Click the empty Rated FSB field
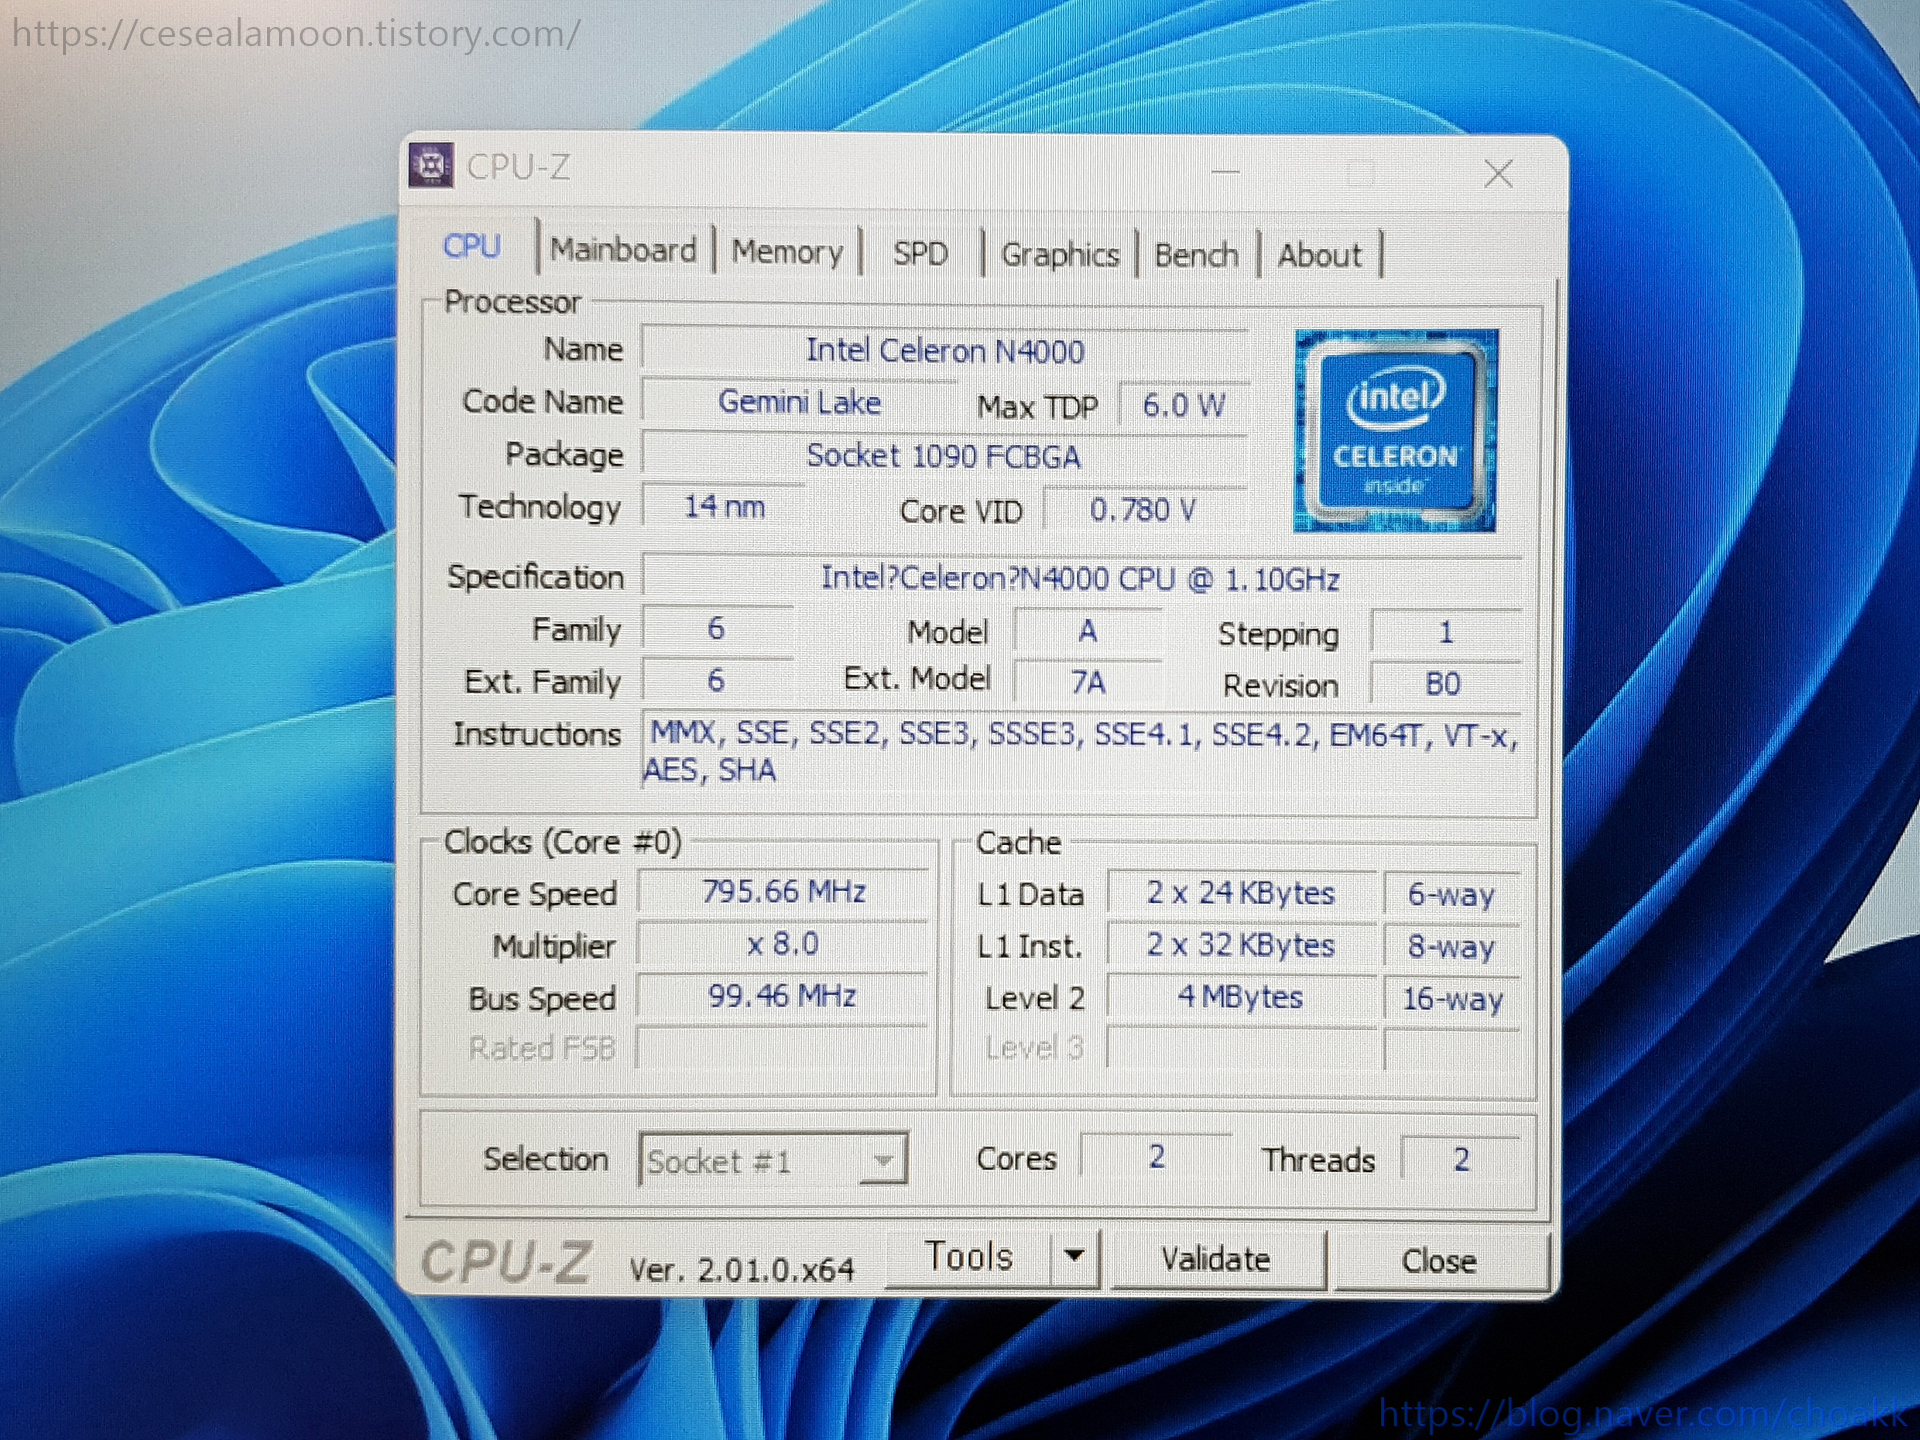Screen dimensions: 1920x1440 pyautogui.click(x=784, y=1048)
